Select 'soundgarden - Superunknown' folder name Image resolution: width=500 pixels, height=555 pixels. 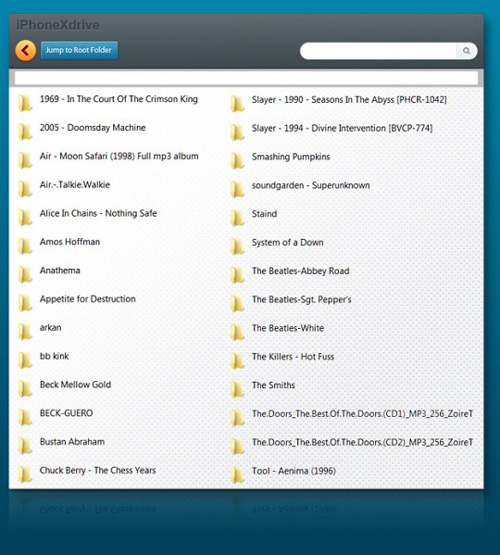[311, 185]
